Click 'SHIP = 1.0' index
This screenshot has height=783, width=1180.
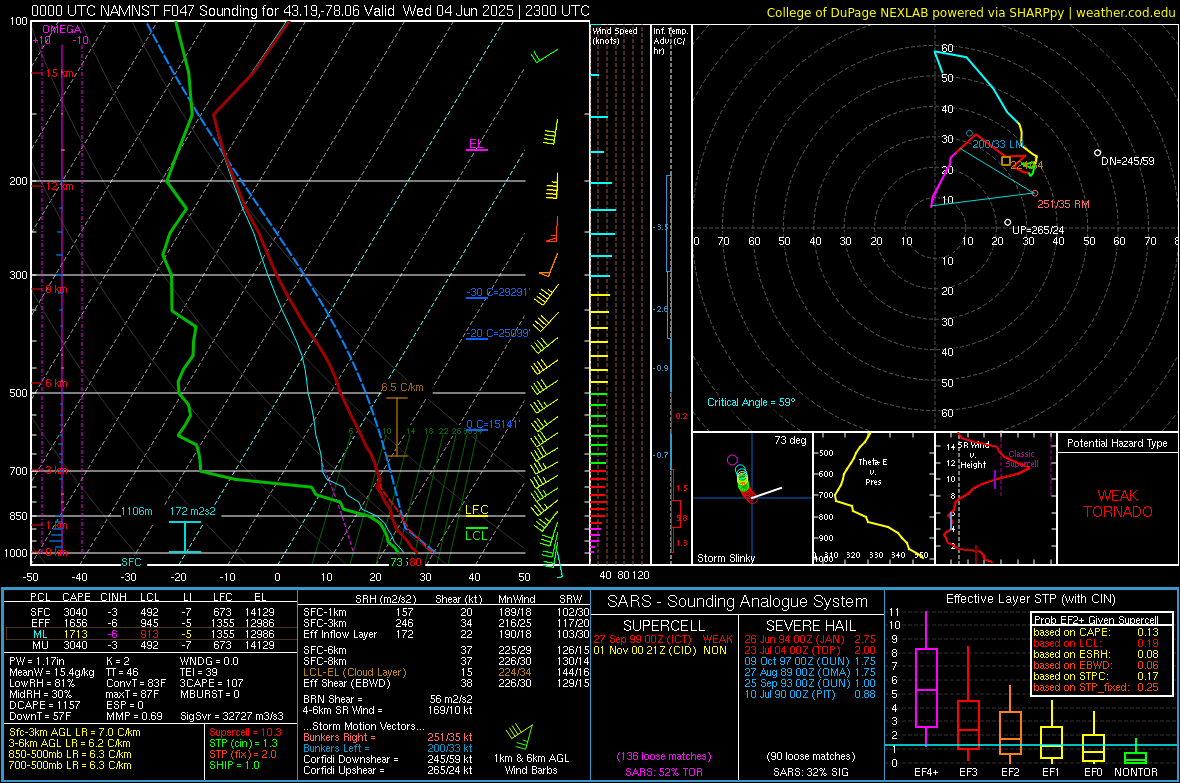[x=234, y=765]
